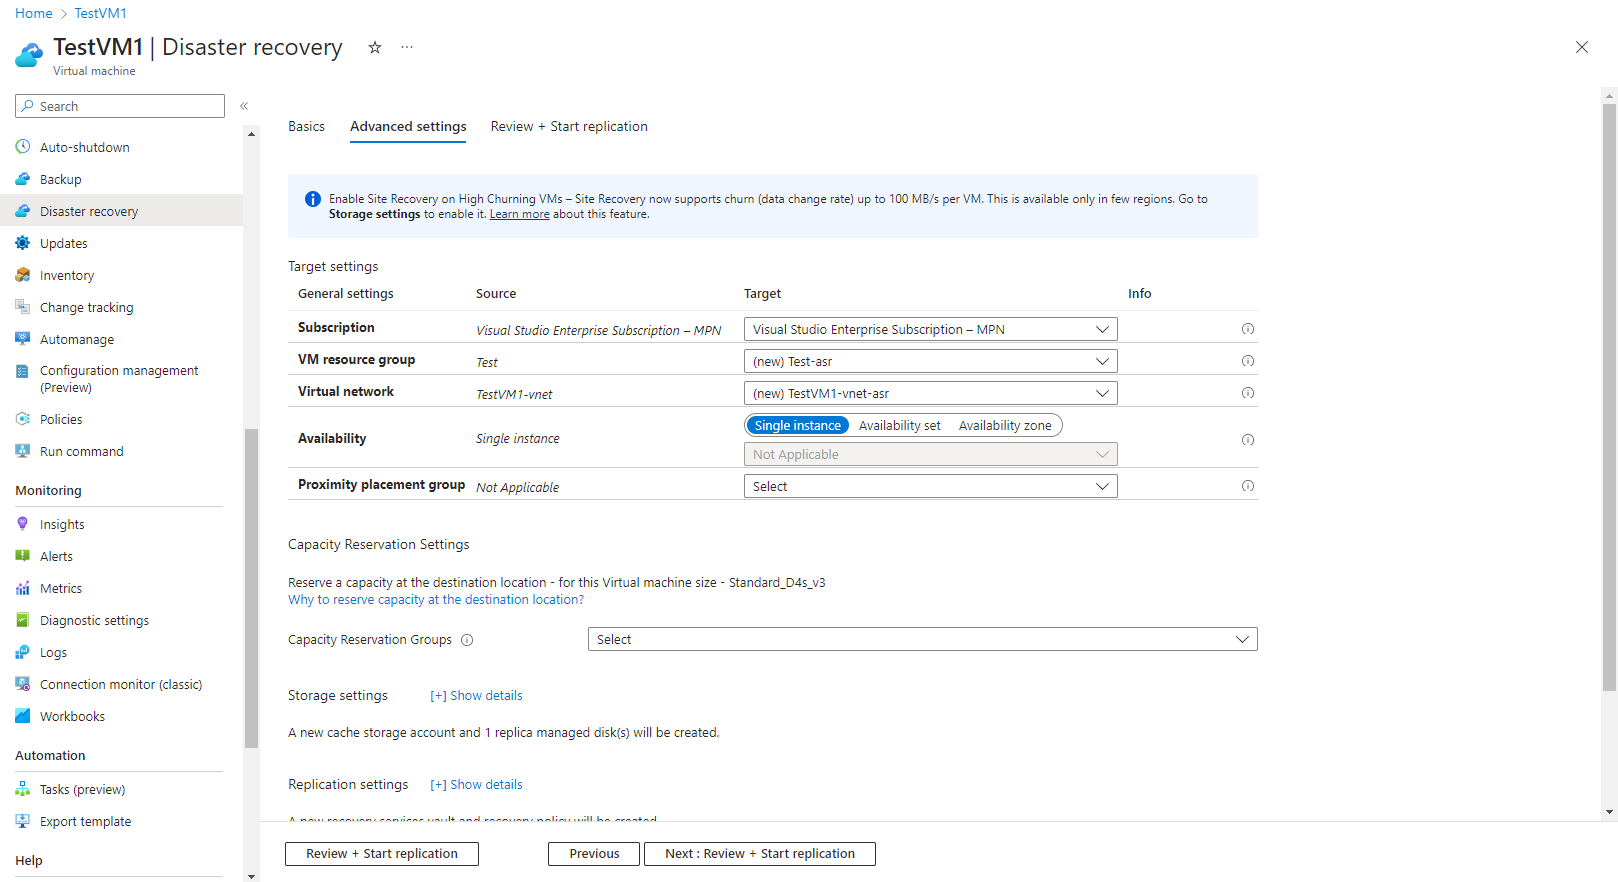This screenshot has width=1618, height=882.
Task: Navigate to Home breadcrumb
Action: [x=34, y=13]
